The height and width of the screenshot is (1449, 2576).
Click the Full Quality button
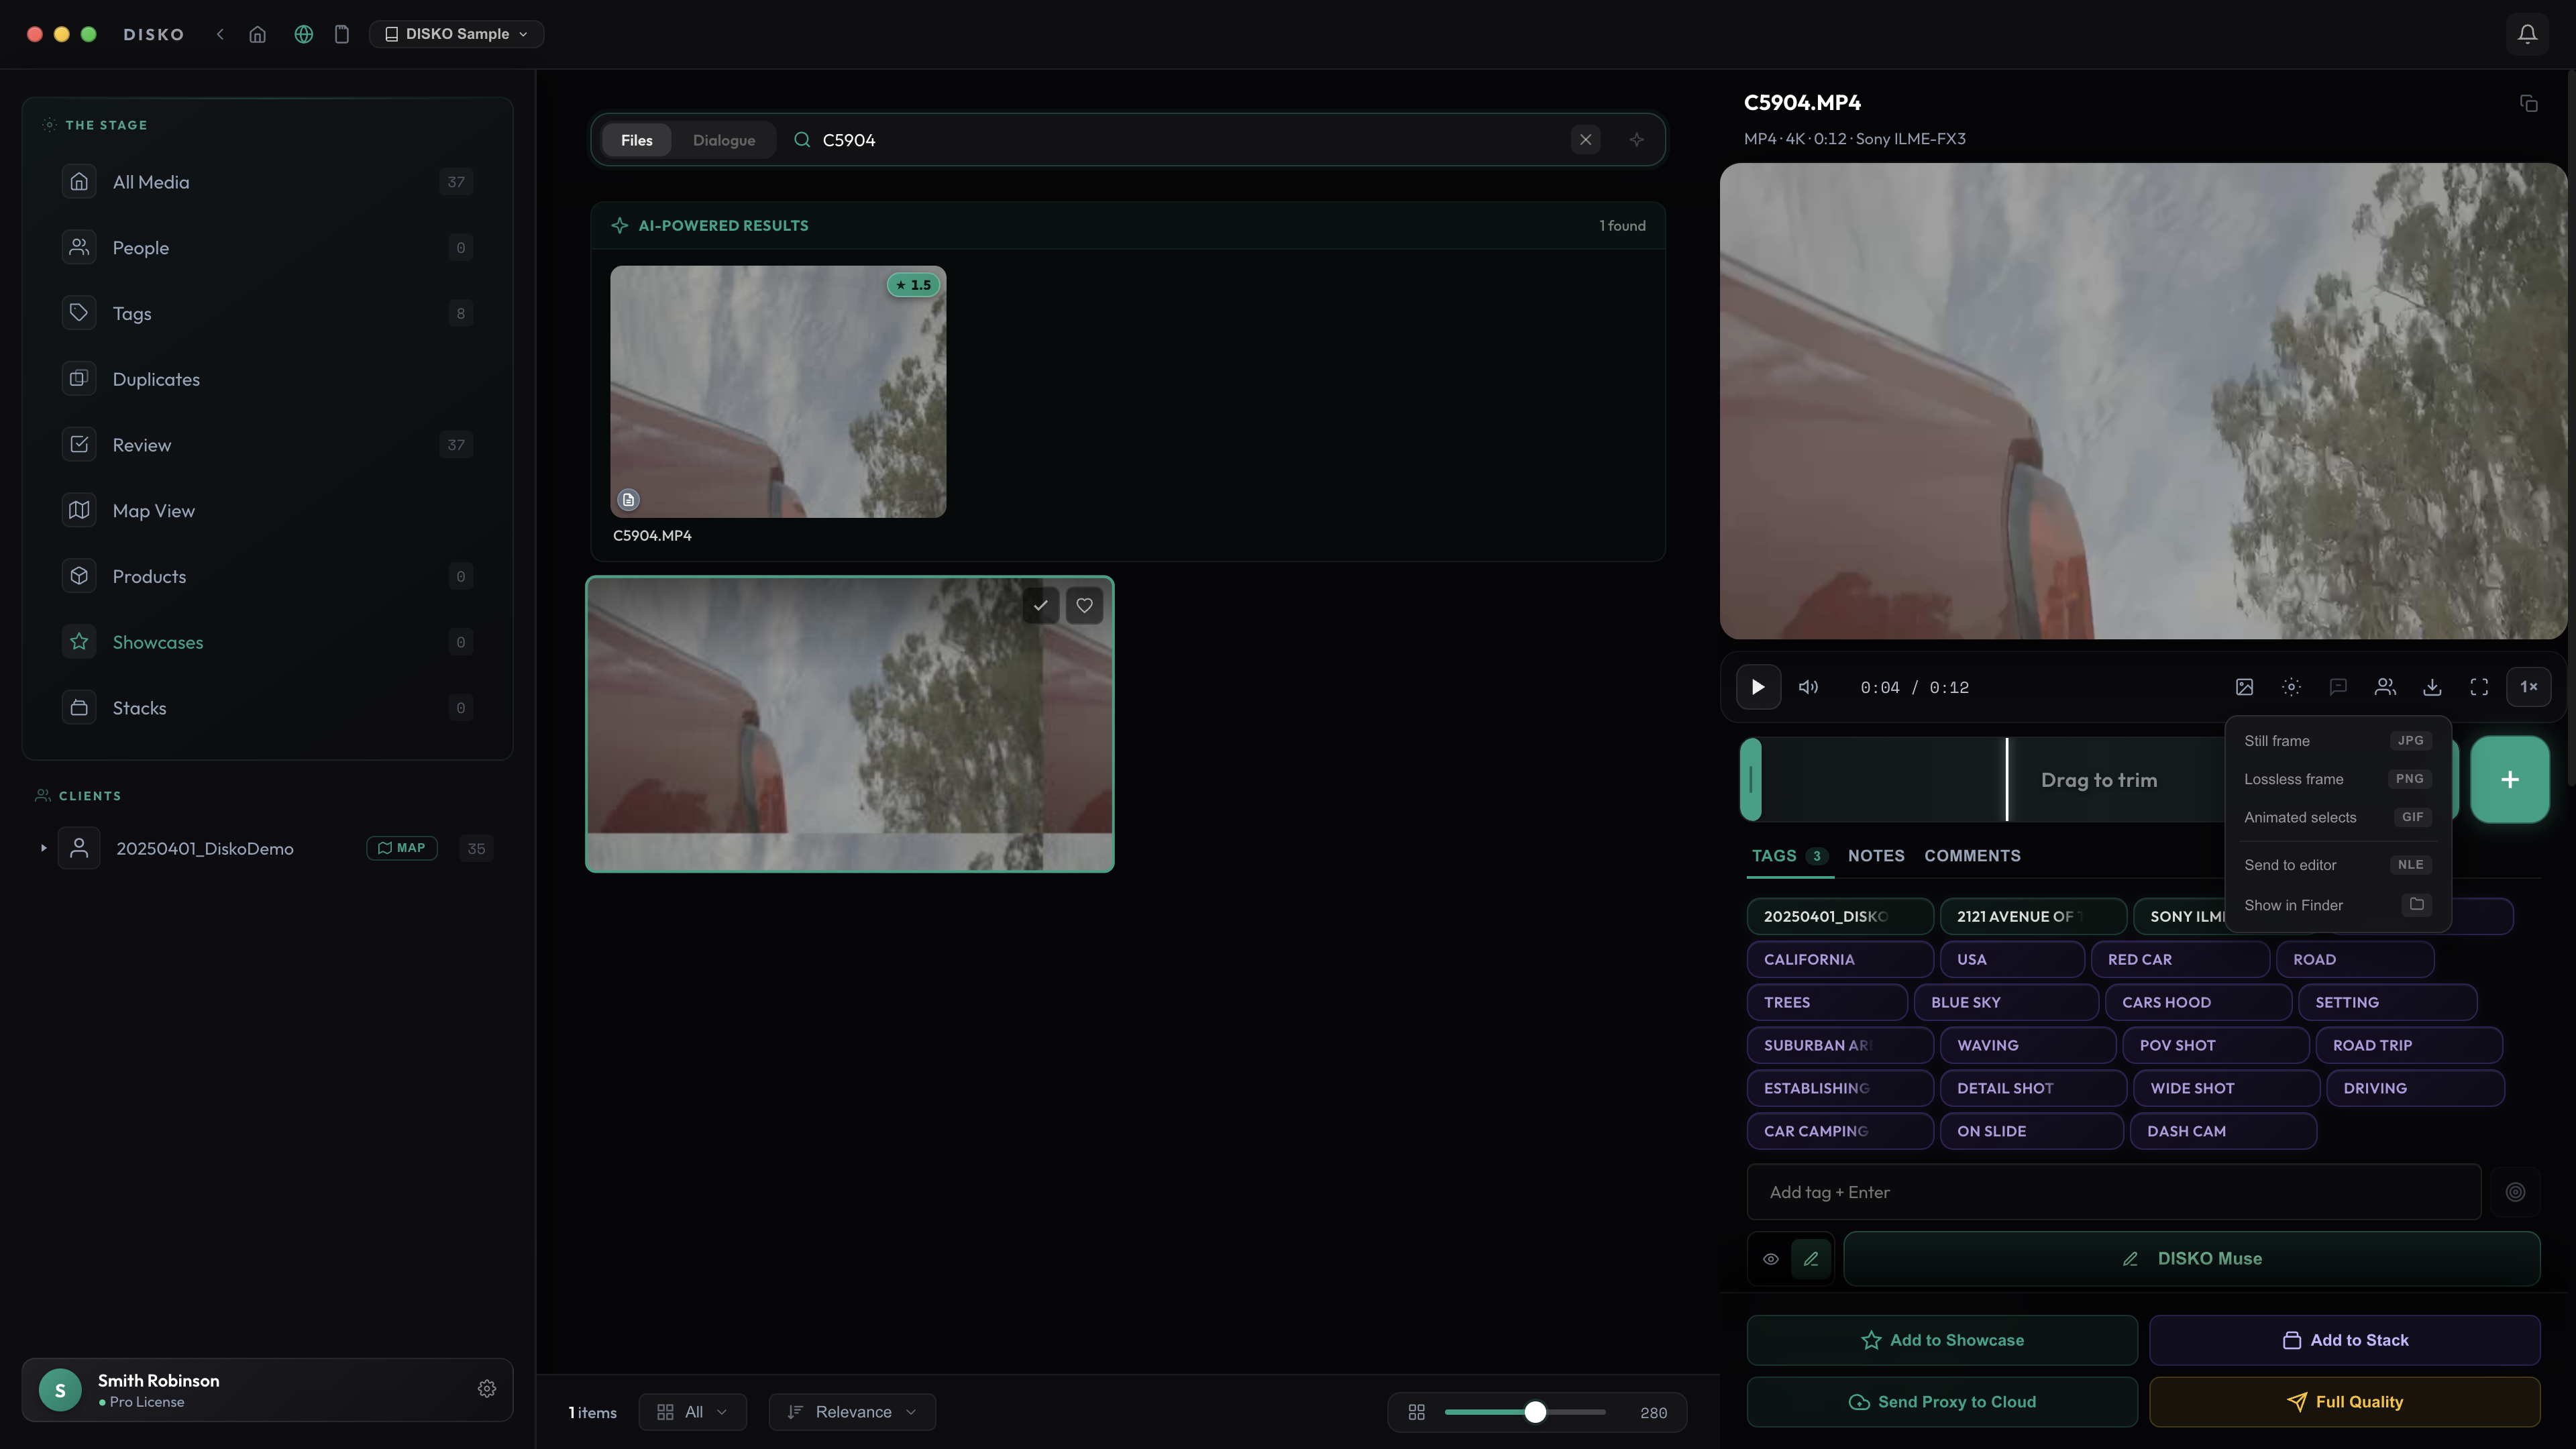[x=2344, y=1402]
